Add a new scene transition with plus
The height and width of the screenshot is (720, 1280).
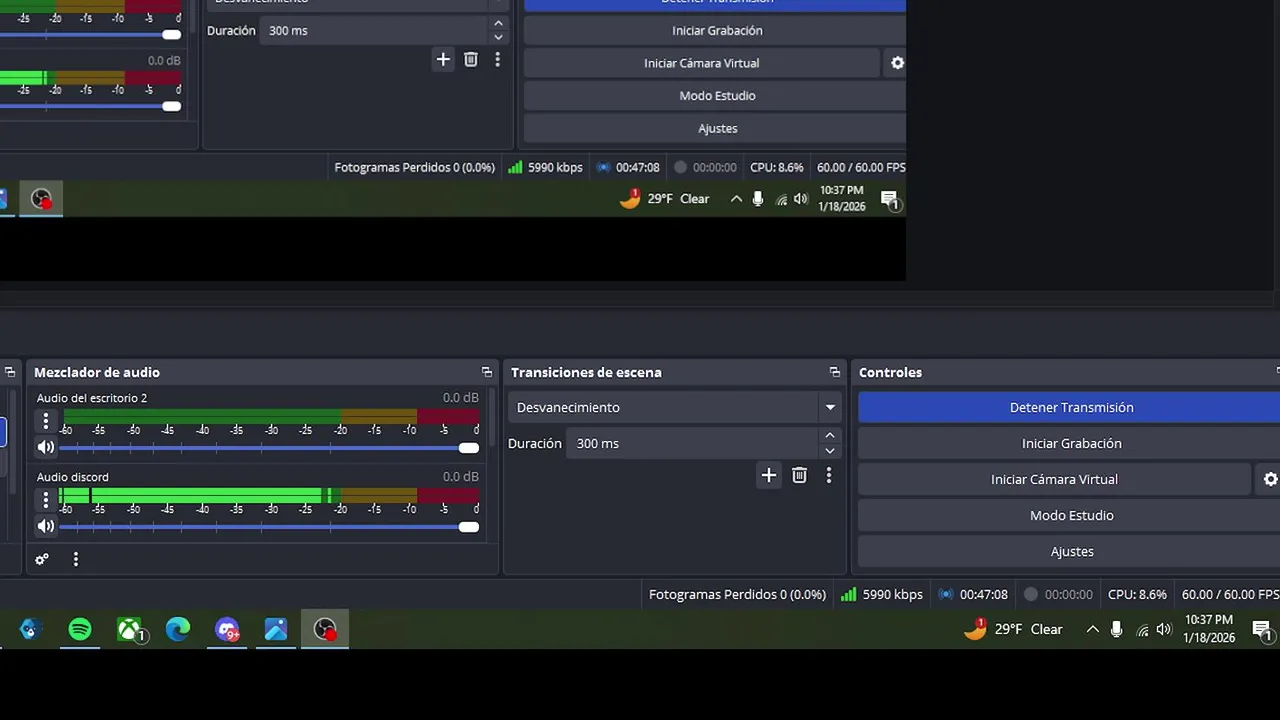768,475
